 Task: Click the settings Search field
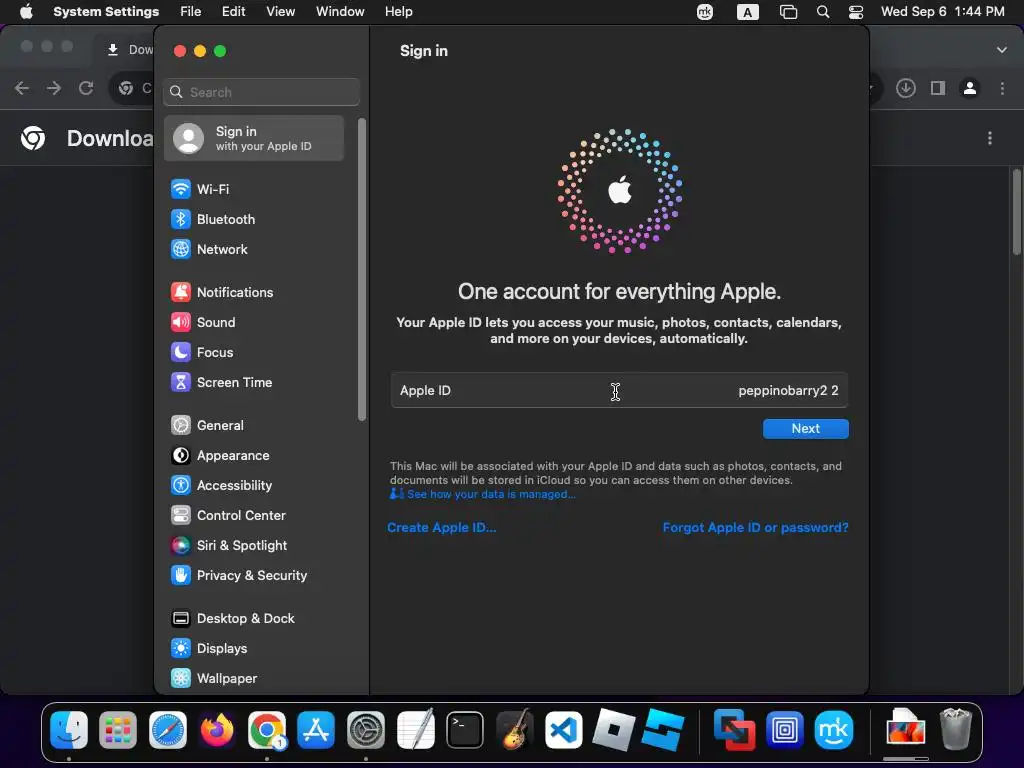[x=261, y=92]
